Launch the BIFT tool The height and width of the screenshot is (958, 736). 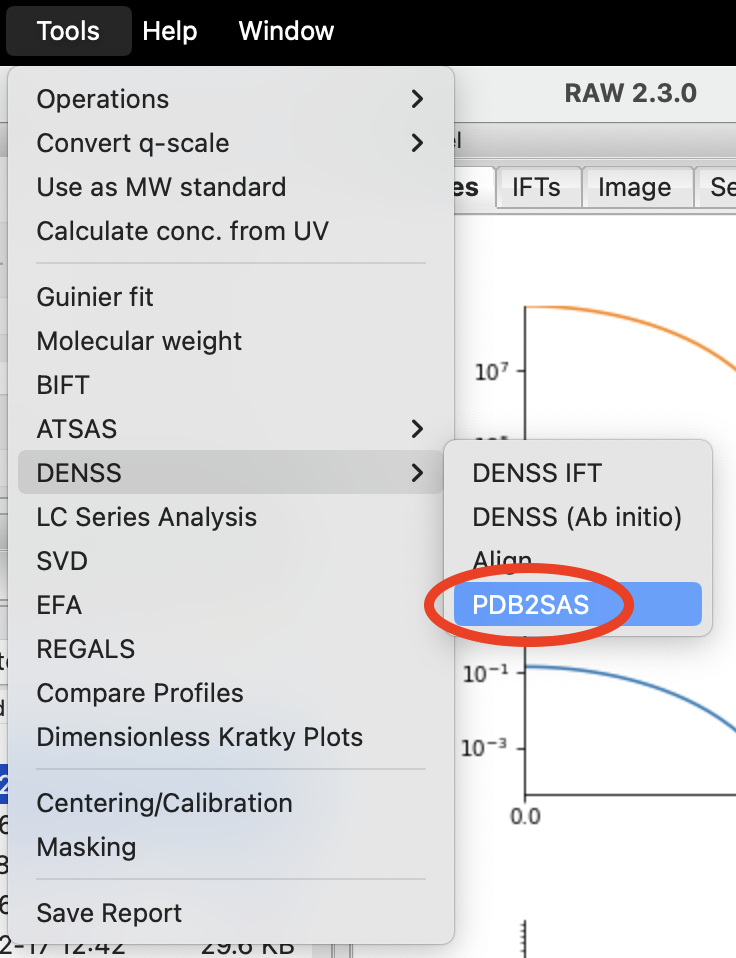tap(230, 385)
